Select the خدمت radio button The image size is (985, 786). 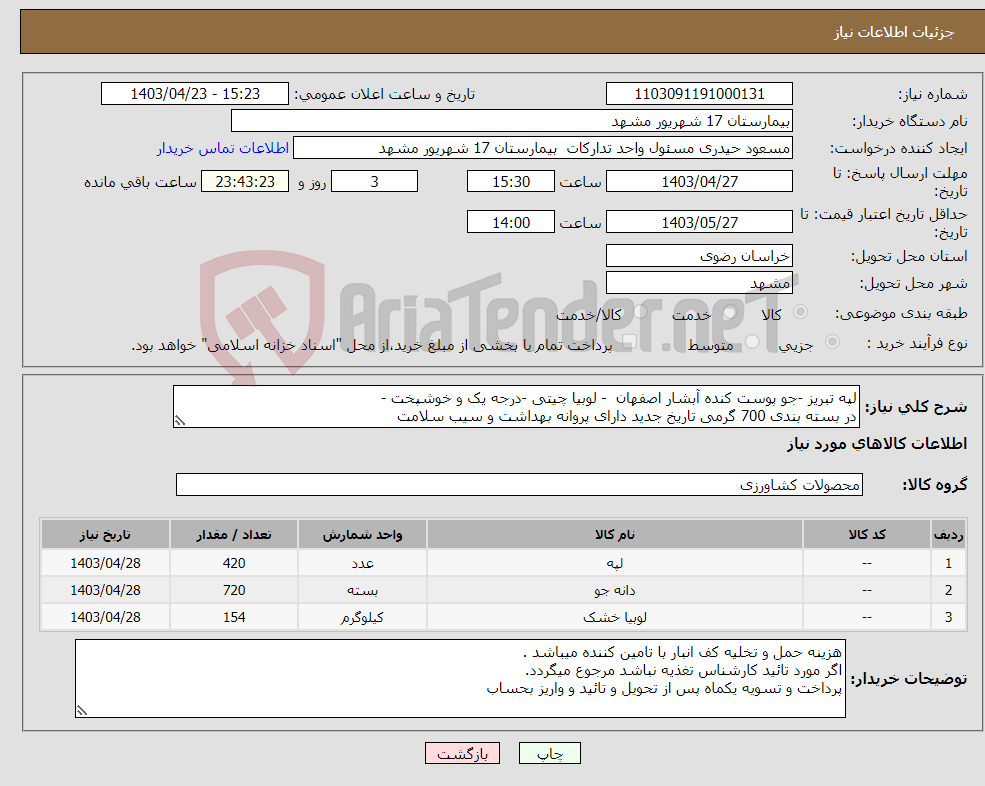729,312
